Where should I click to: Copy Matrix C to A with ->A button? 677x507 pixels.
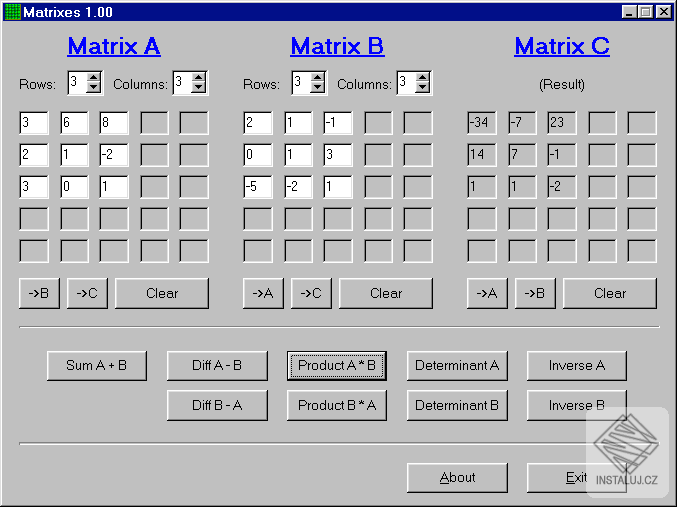[487, 293]
